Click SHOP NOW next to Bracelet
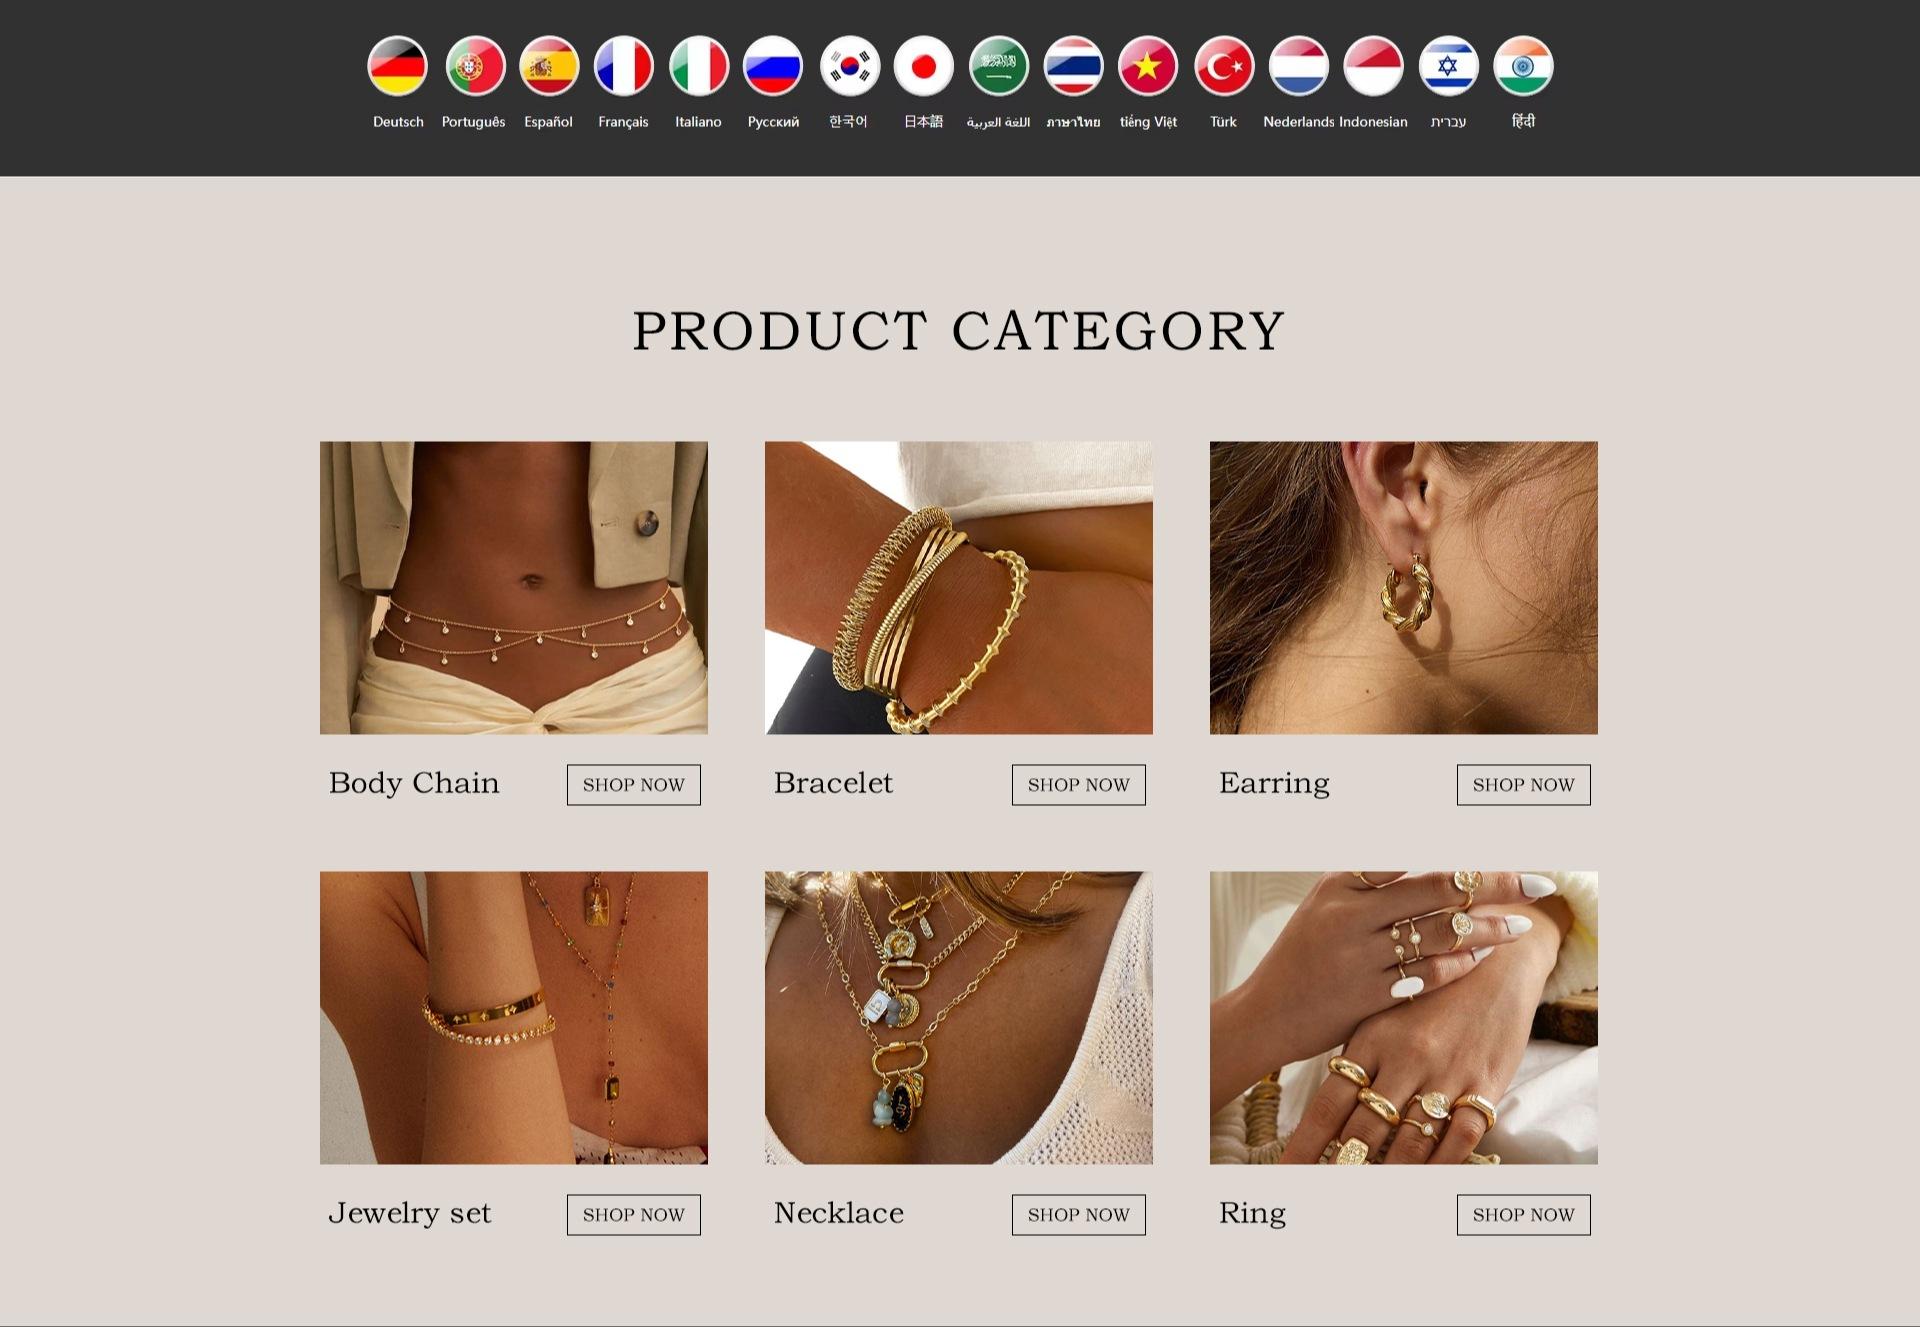 [x=1079, y=785]
